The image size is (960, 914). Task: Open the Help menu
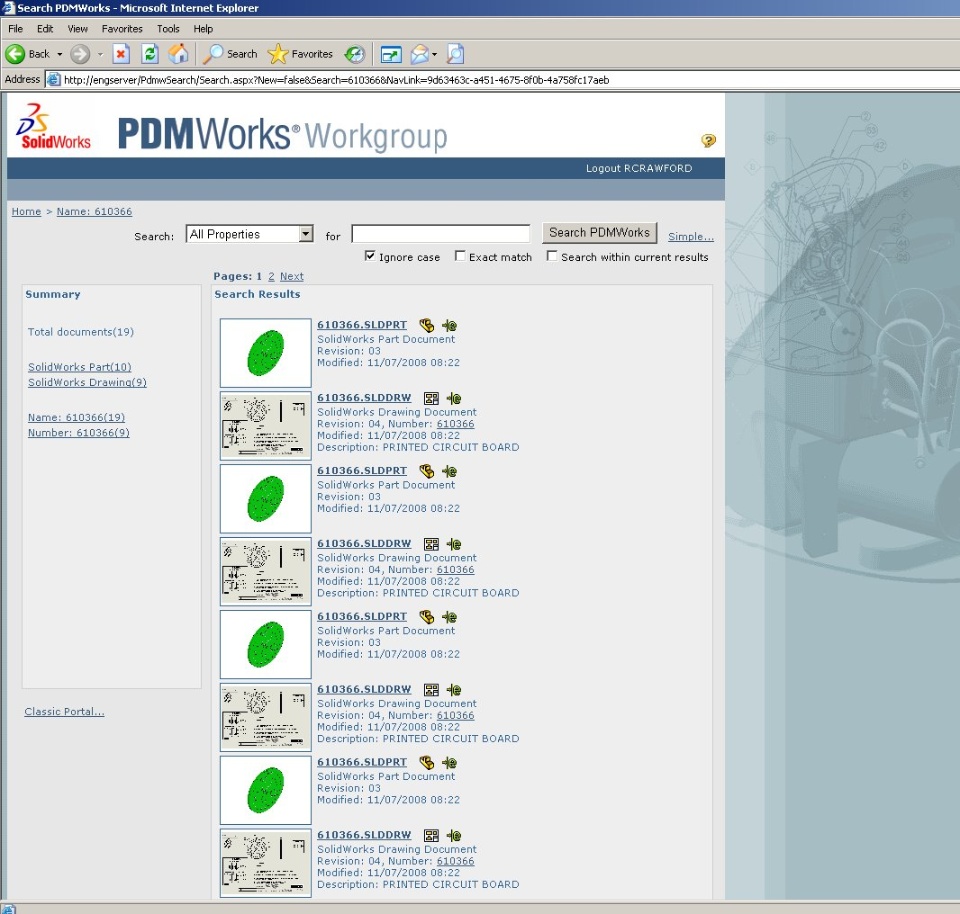(203, 29)
